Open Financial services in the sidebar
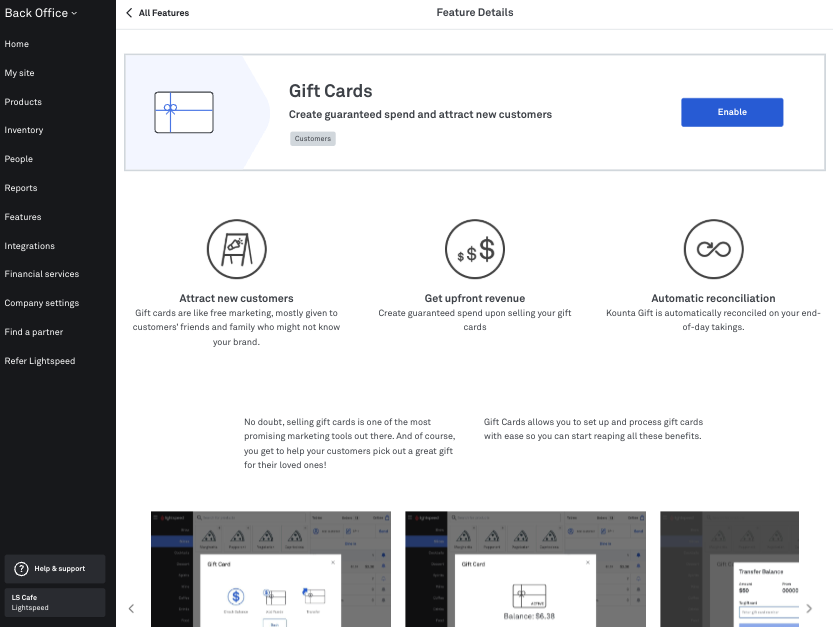The image size is (833, 627). click(41, 274)
